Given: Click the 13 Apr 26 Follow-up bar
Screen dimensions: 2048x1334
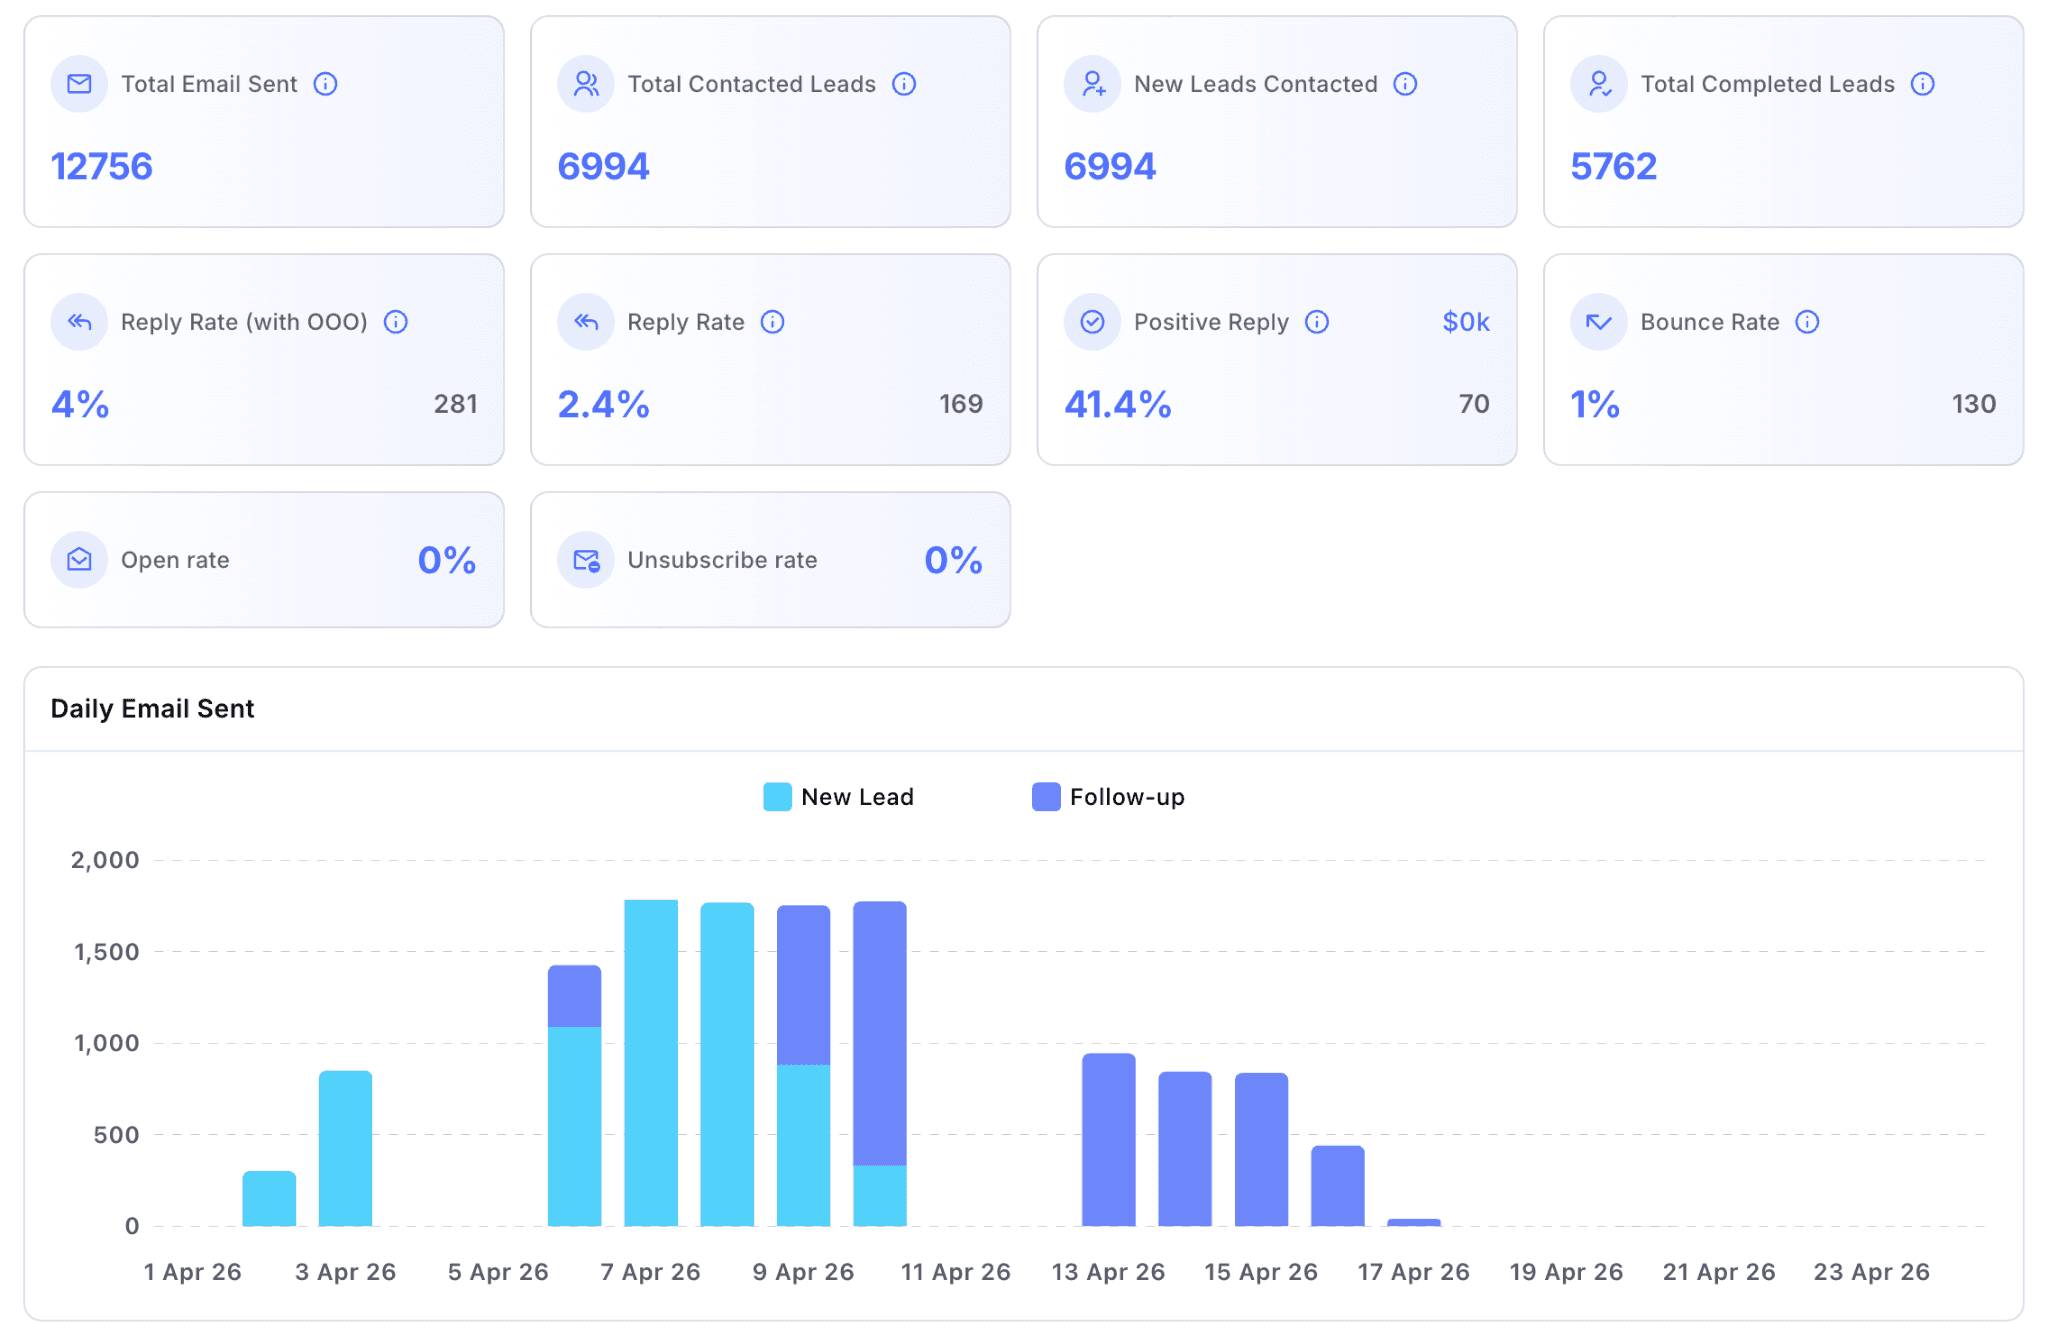Looking at the screenshot, I should click(x=1109, y=1140).
